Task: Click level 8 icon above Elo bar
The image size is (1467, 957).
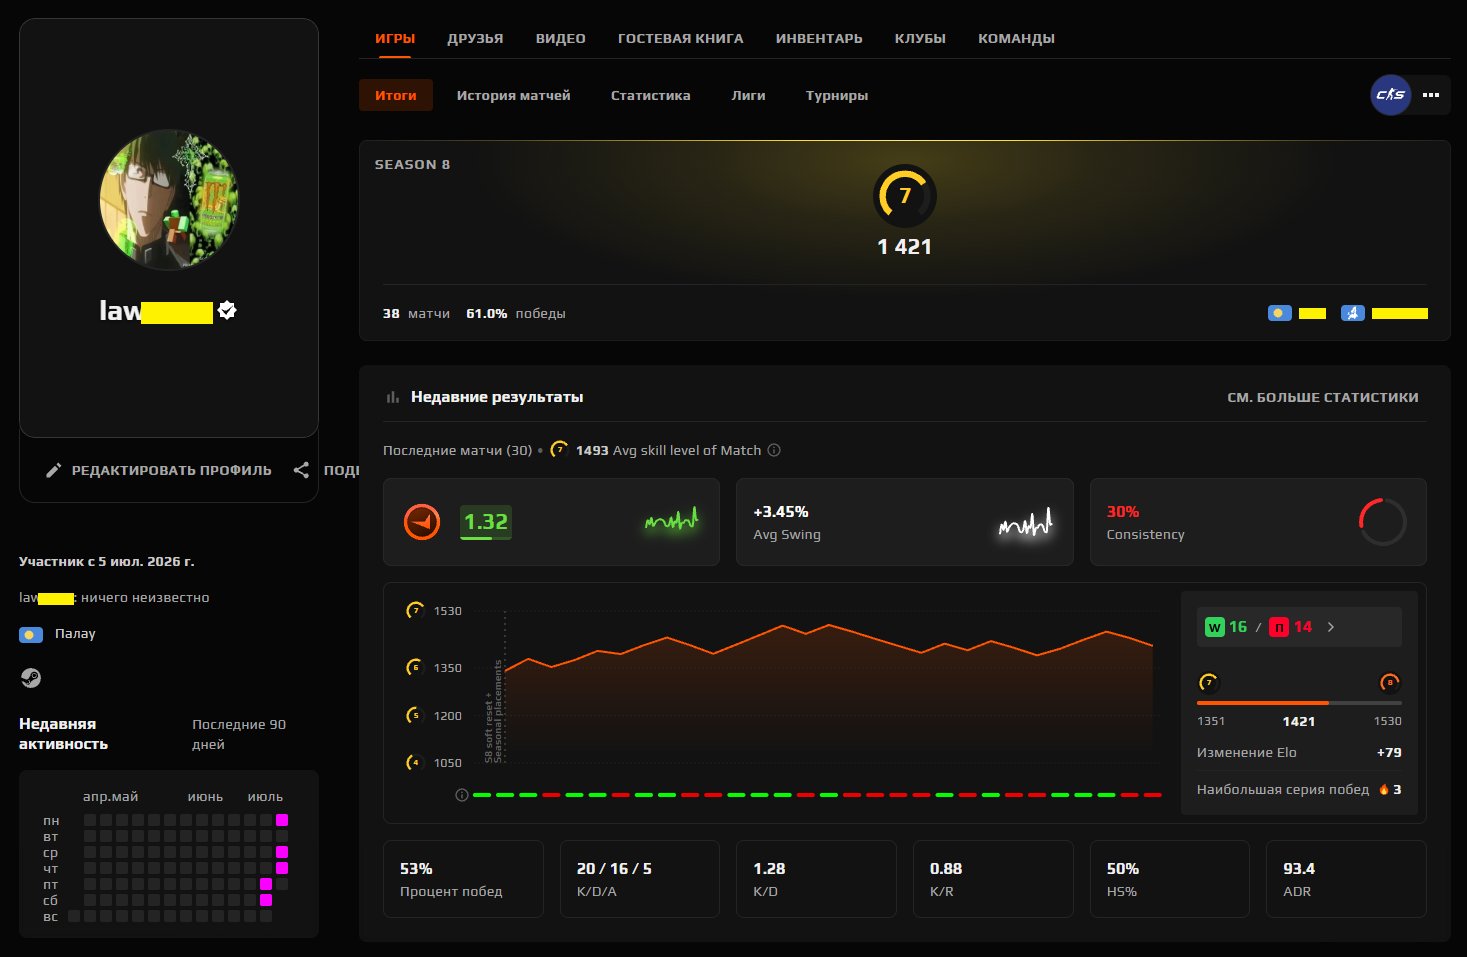Action: (x=1390, y=683)
